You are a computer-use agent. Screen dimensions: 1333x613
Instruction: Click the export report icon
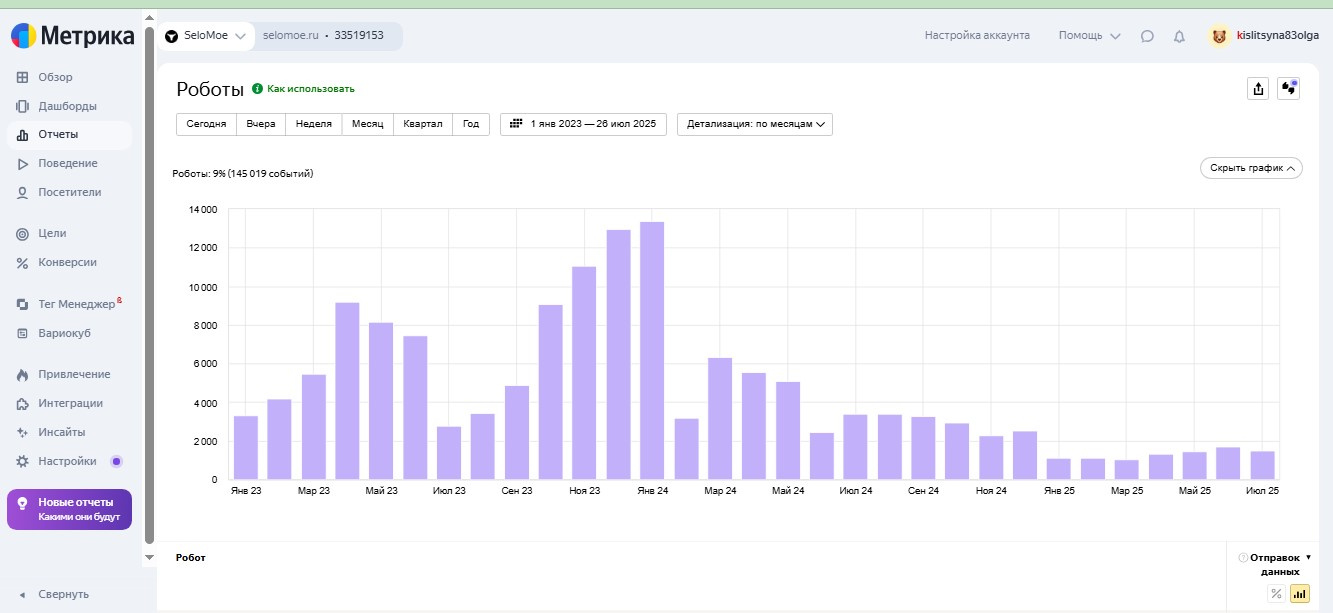(1258, 89)
